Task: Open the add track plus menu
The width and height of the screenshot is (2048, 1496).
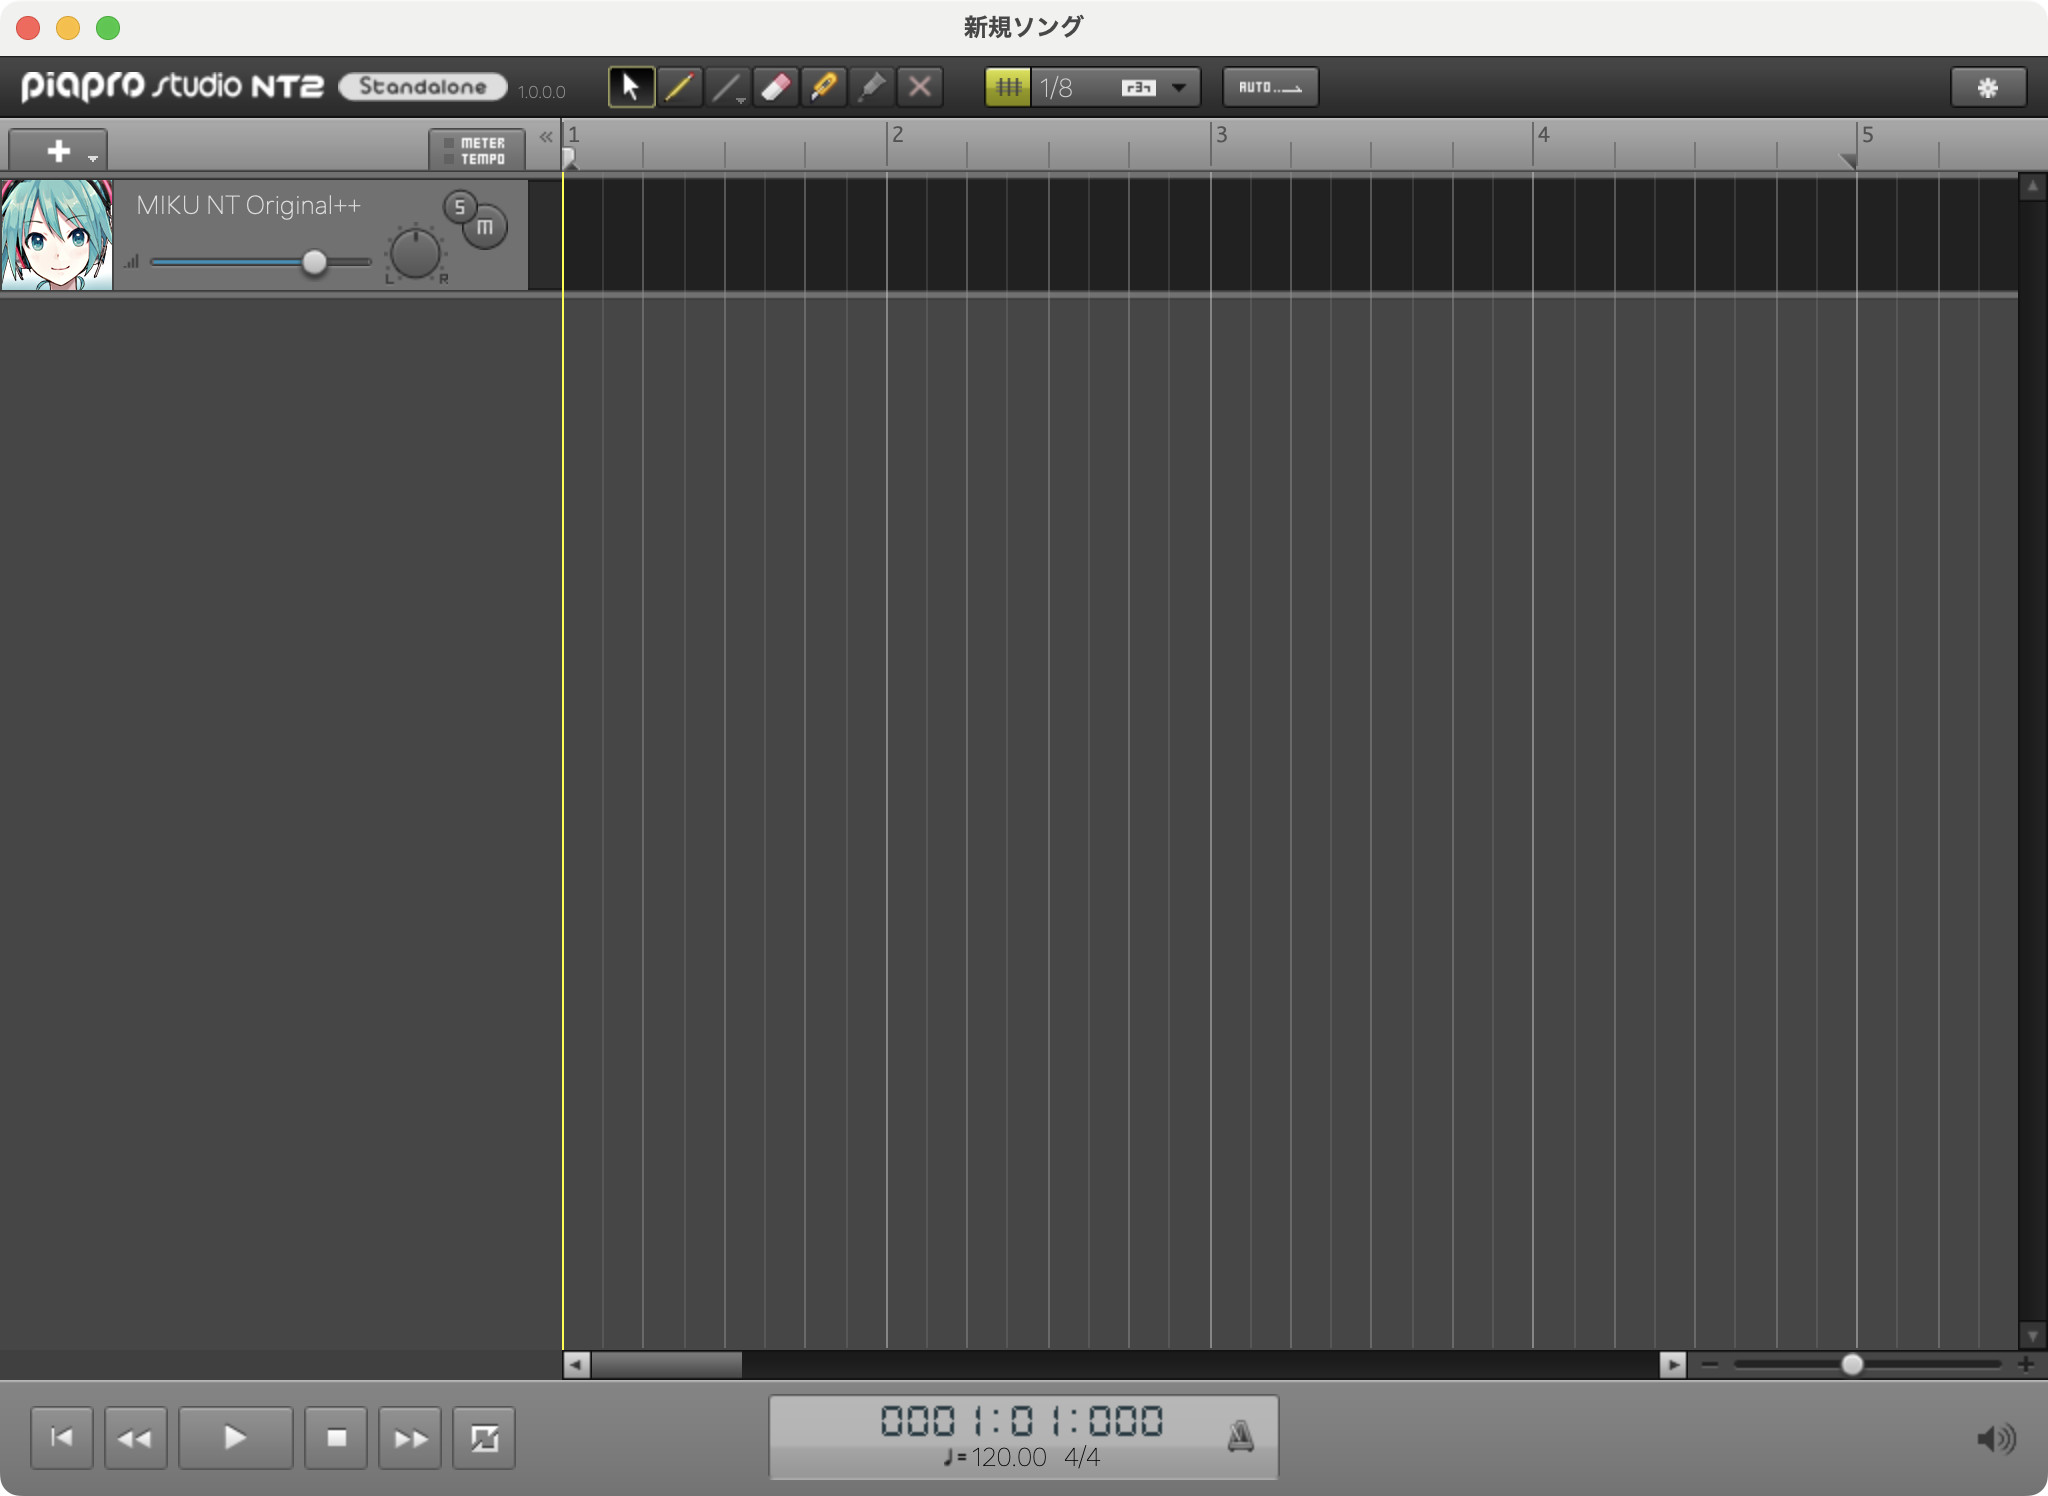Action: pyautogui.click(x=58, y=151)
